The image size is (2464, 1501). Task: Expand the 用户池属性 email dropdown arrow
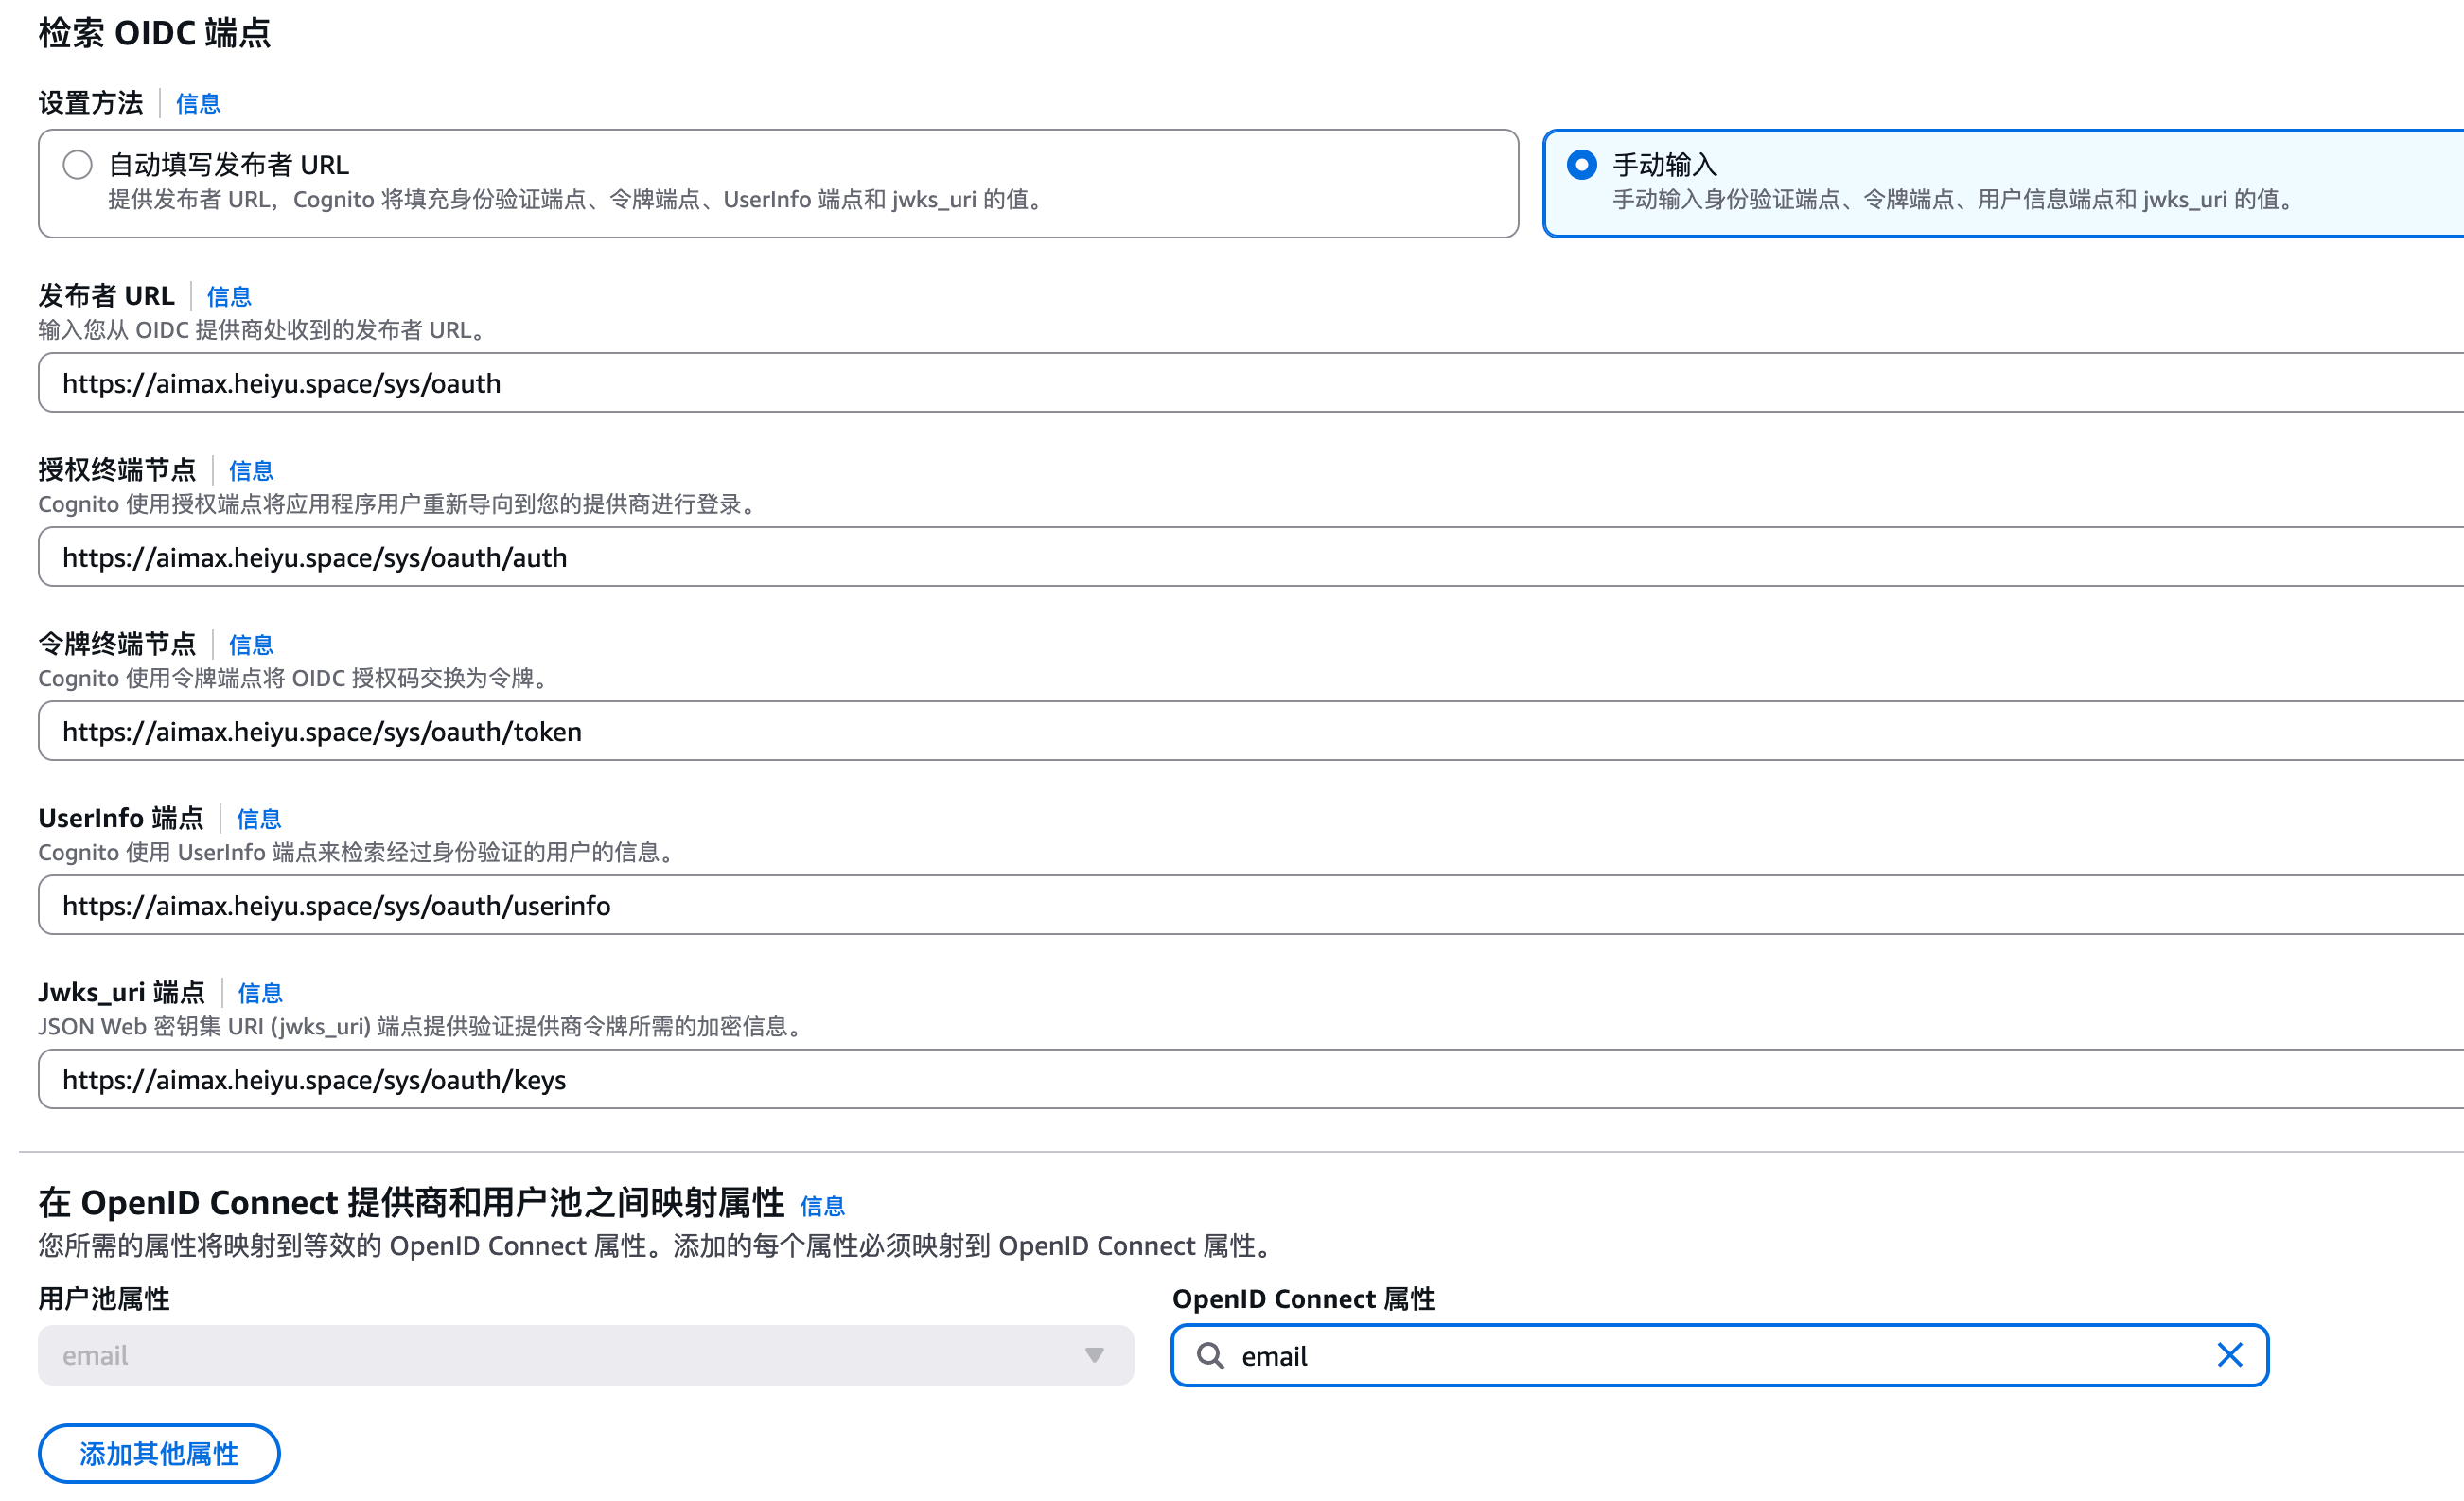pos(1094,1355)
